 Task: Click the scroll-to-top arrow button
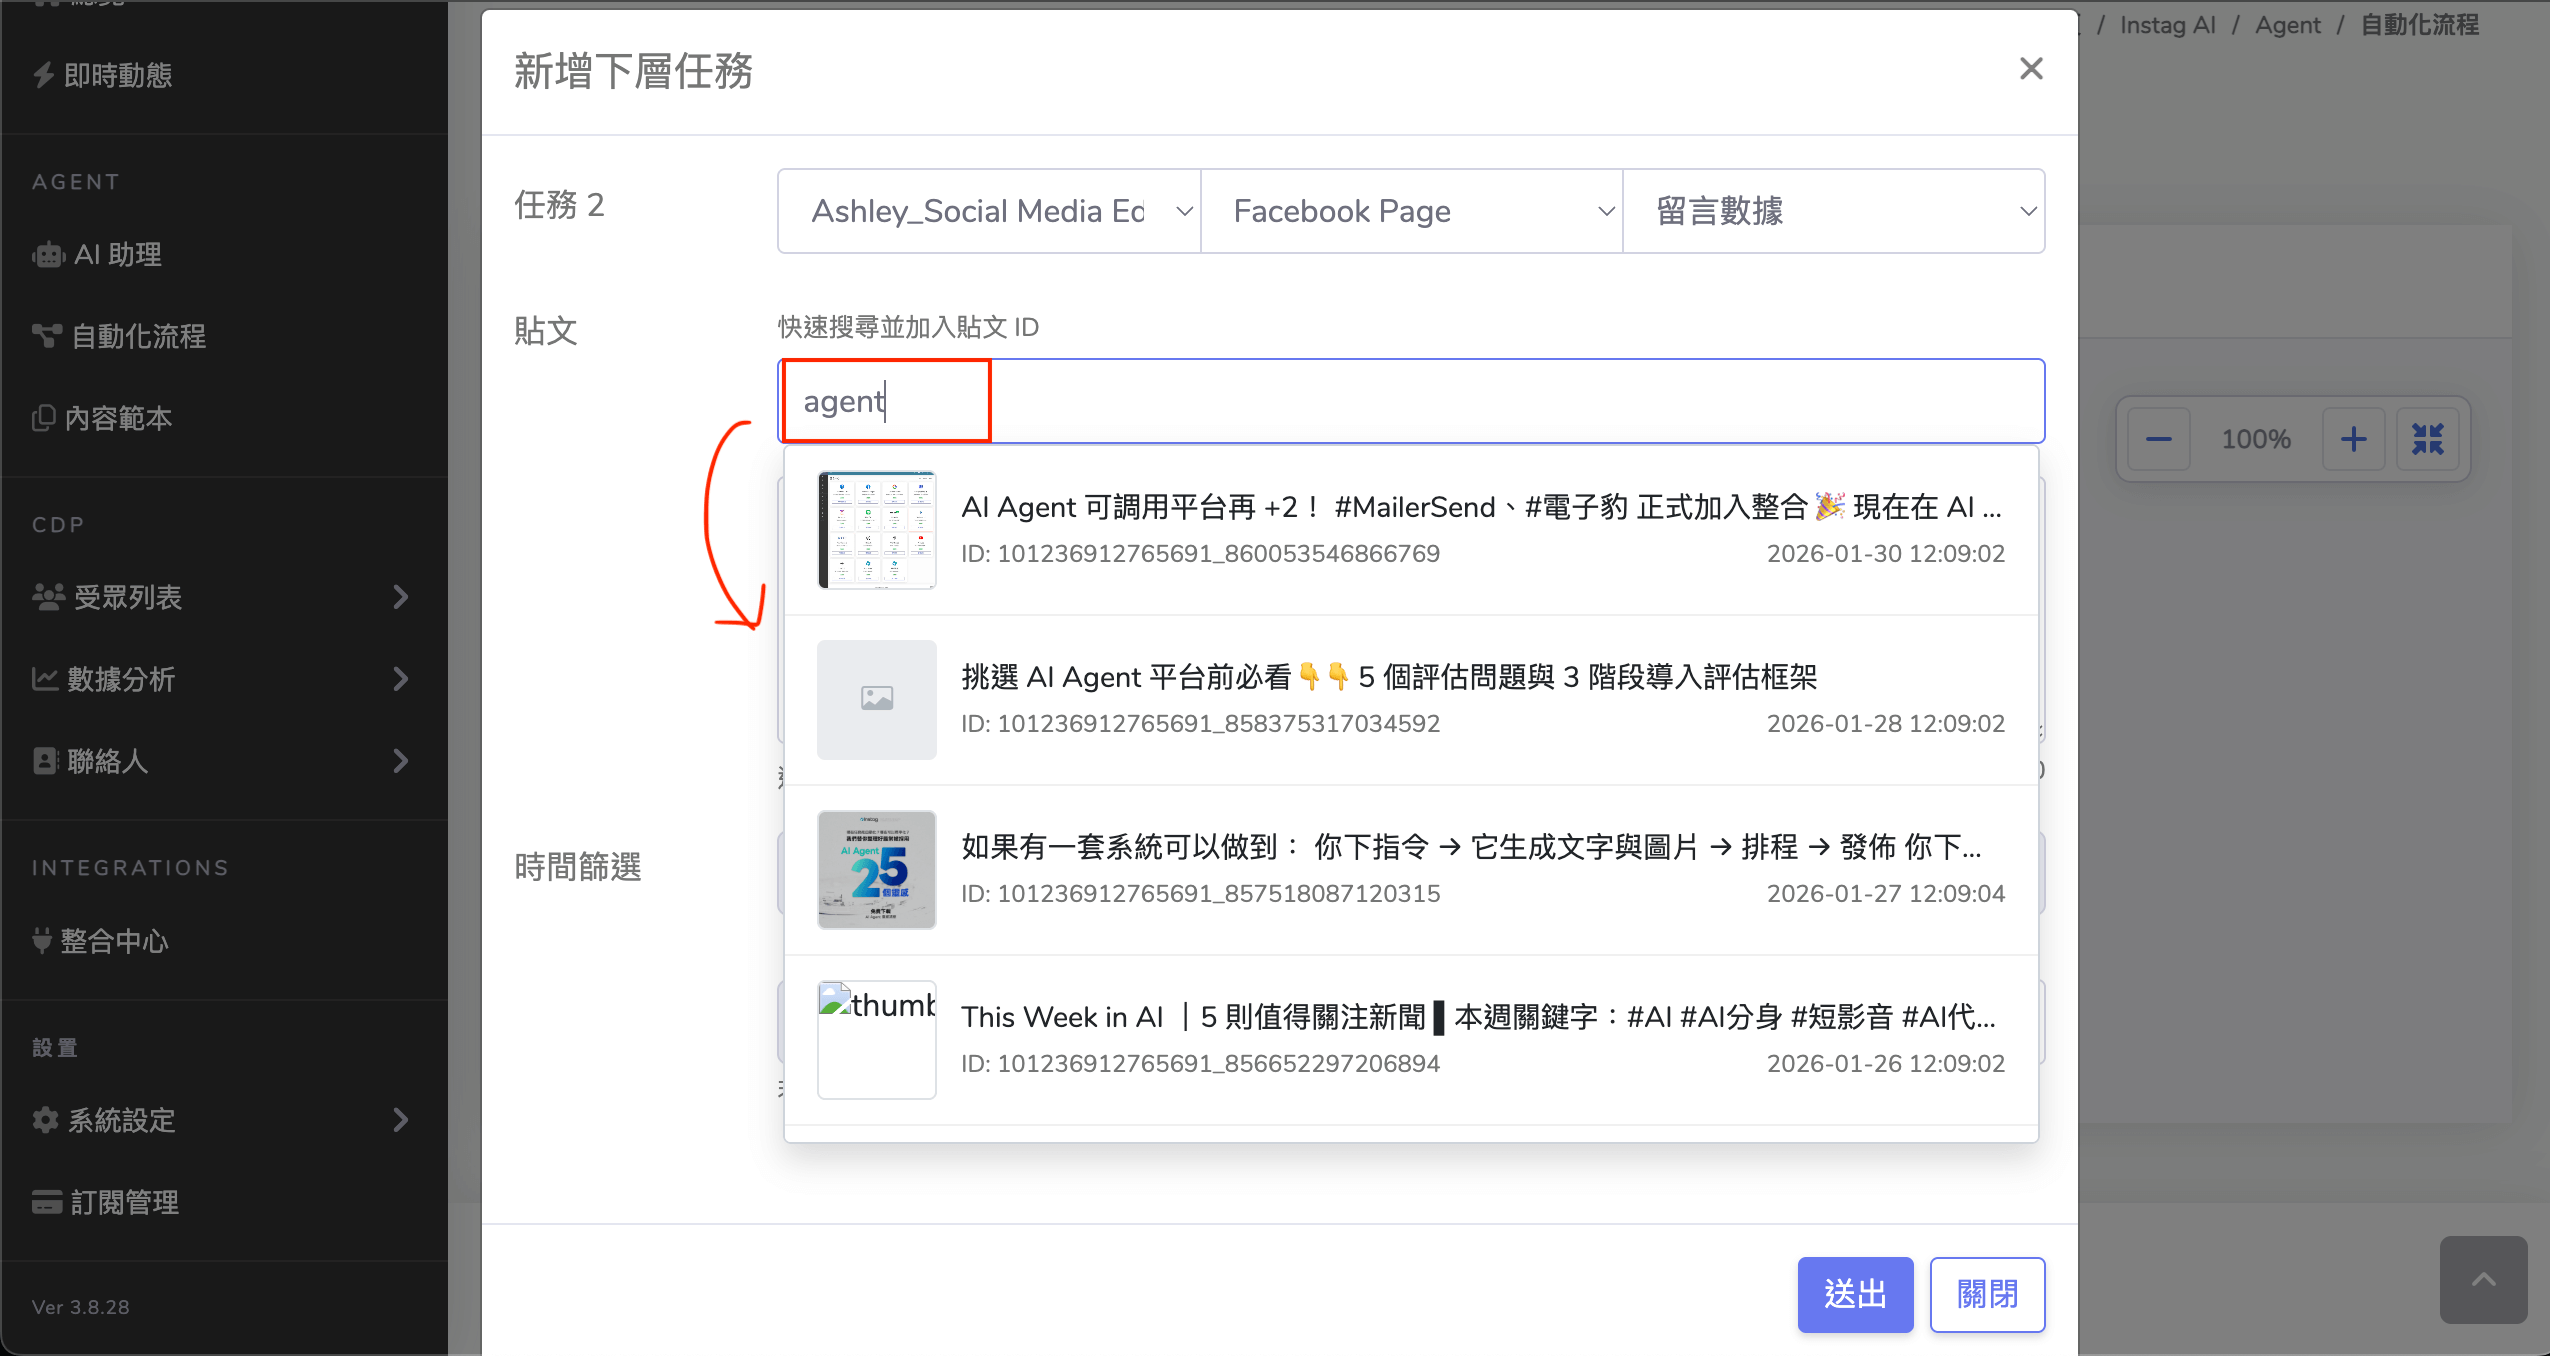pos(2483,1280)
